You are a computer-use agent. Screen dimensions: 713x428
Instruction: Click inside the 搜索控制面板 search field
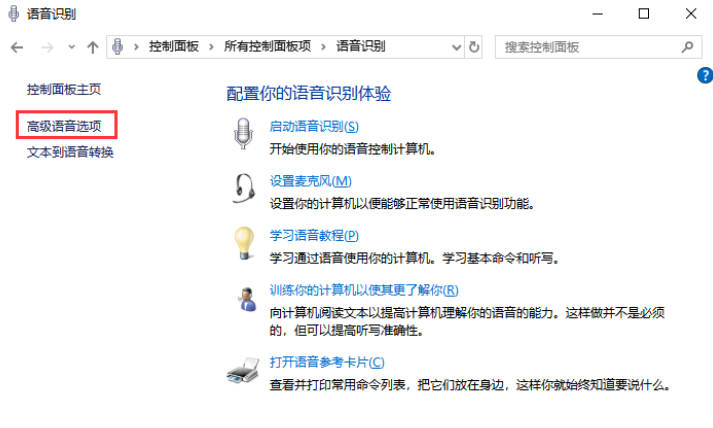(585, 47)
